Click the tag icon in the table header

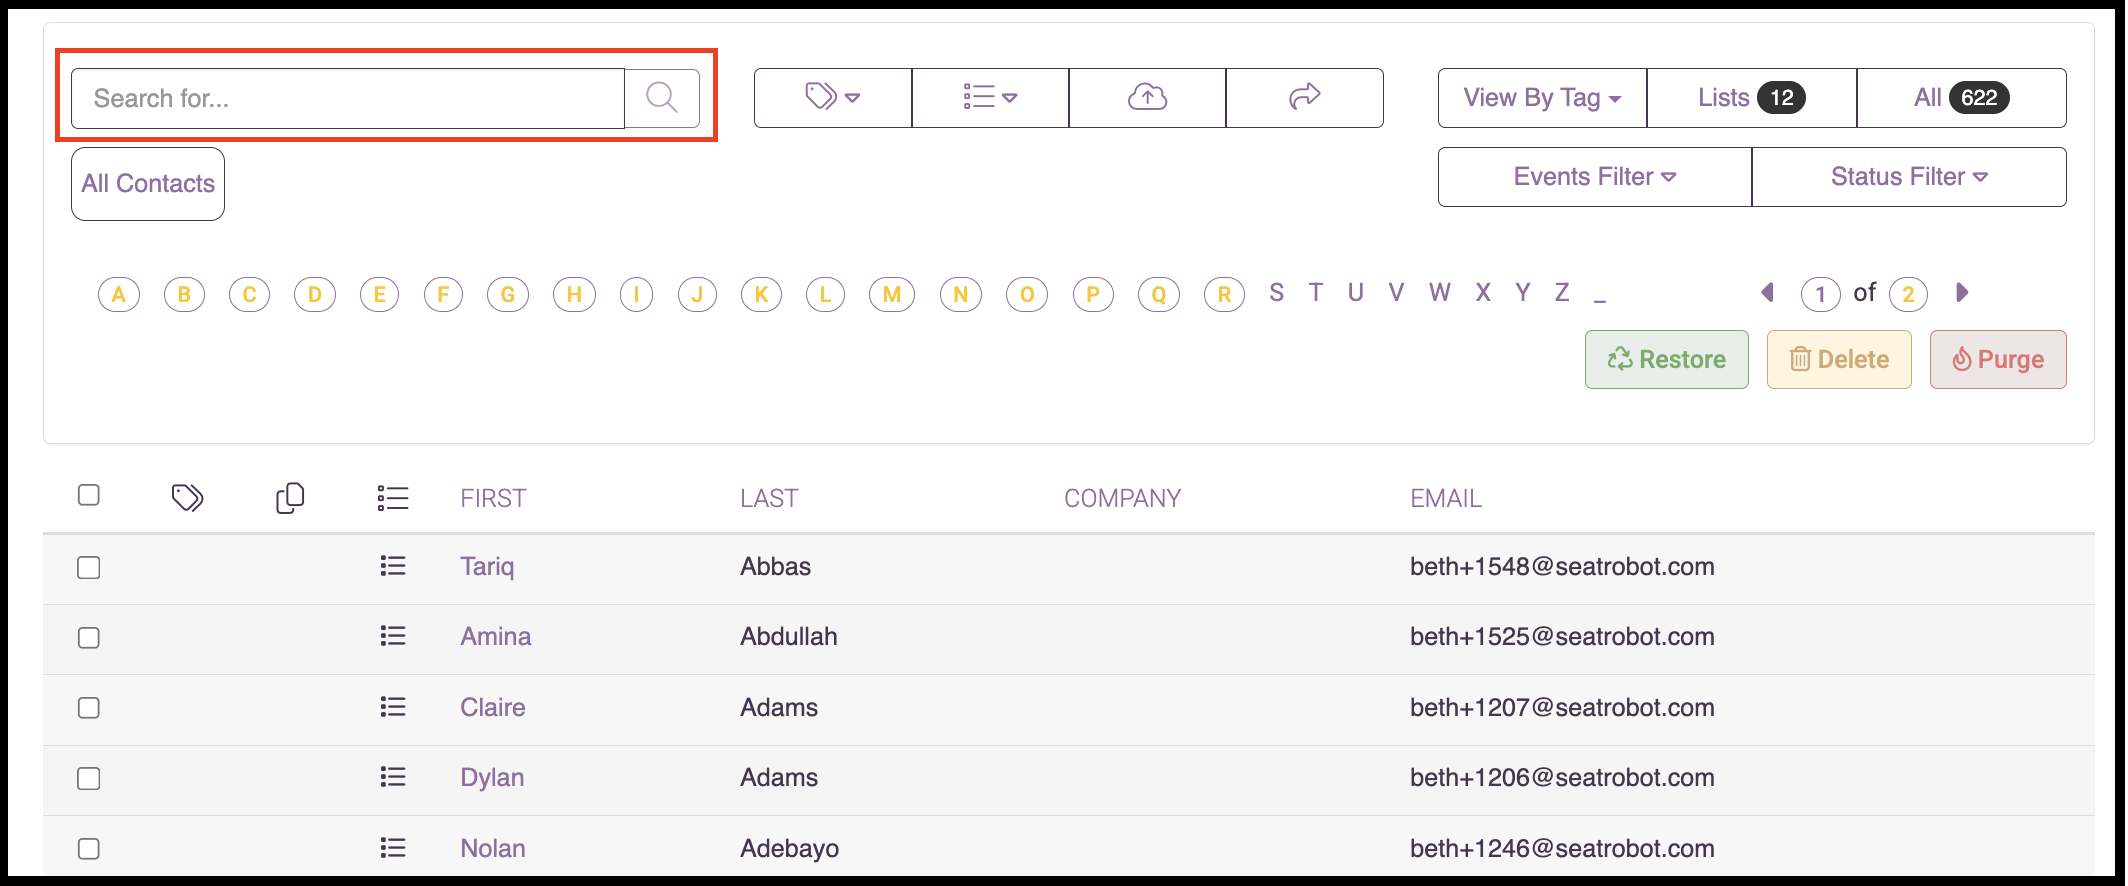pyautogui.click(x=187, y=497)
